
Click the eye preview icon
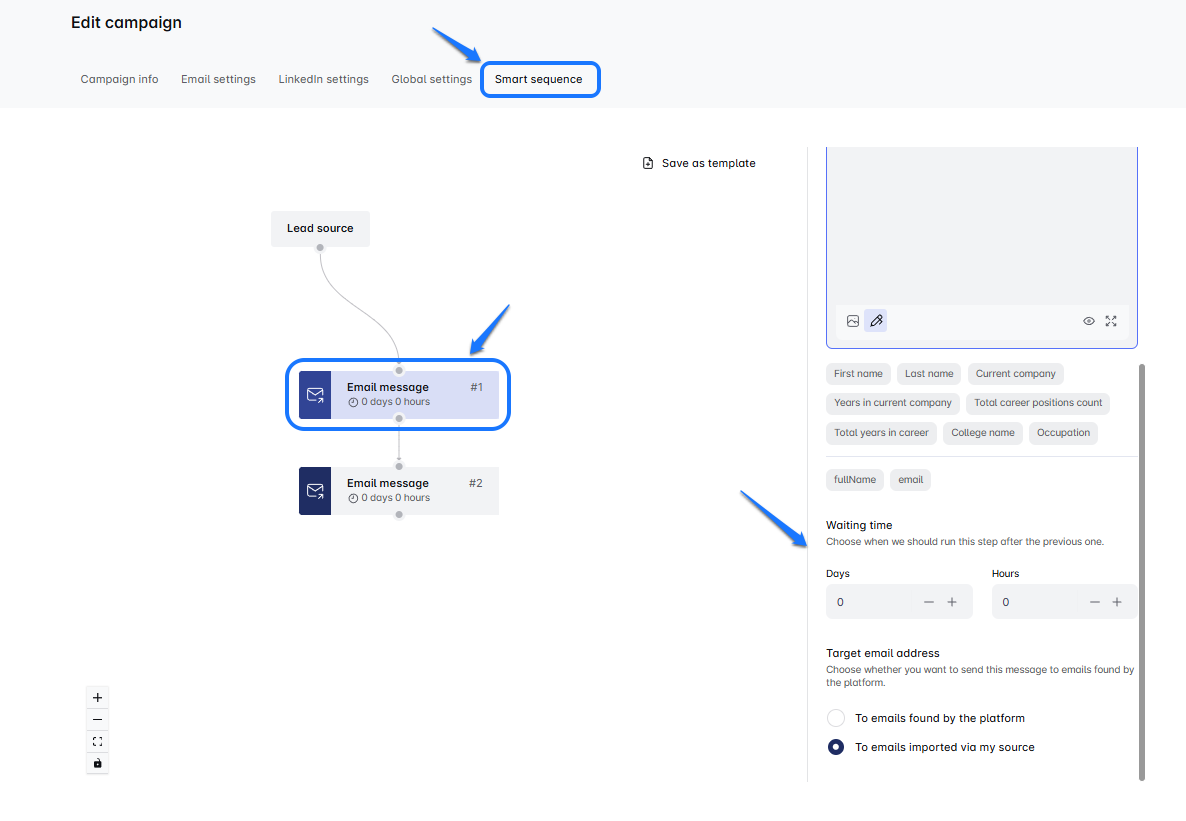coord(1089,321)
